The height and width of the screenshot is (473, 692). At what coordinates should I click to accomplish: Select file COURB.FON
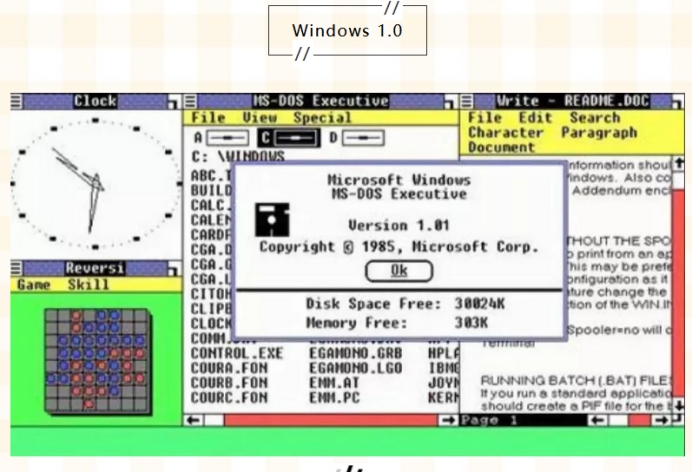tap(229, 383)
